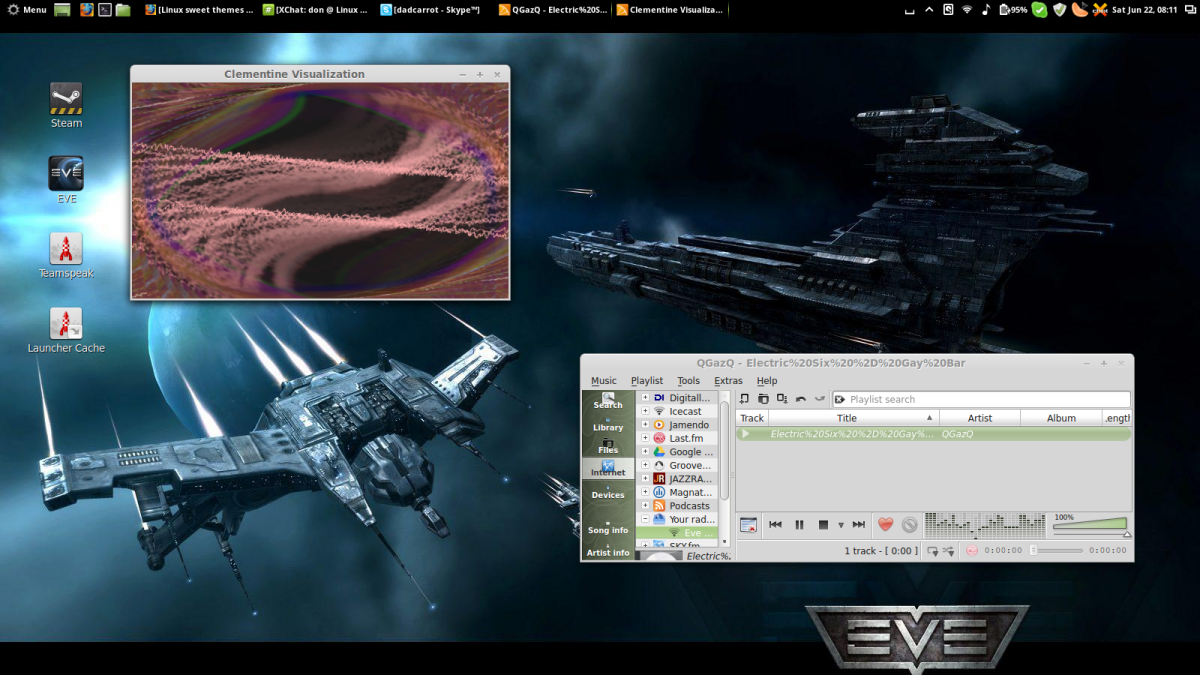Click the save playlist toolbar icon
The height and width of the screenshot is (675, 1200).
point(782,399)
